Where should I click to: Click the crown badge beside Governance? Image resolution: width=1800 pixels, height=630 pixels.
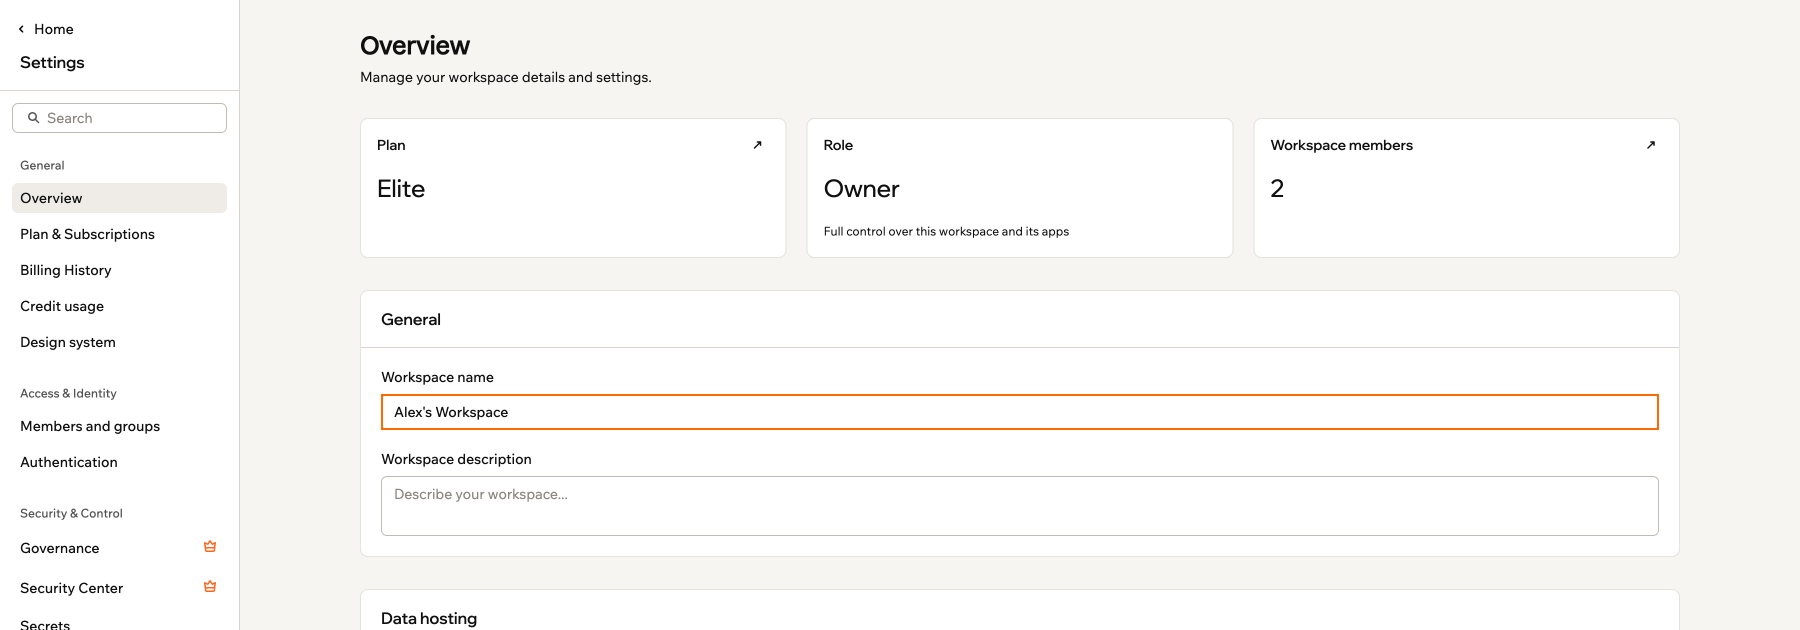(210, 547)
